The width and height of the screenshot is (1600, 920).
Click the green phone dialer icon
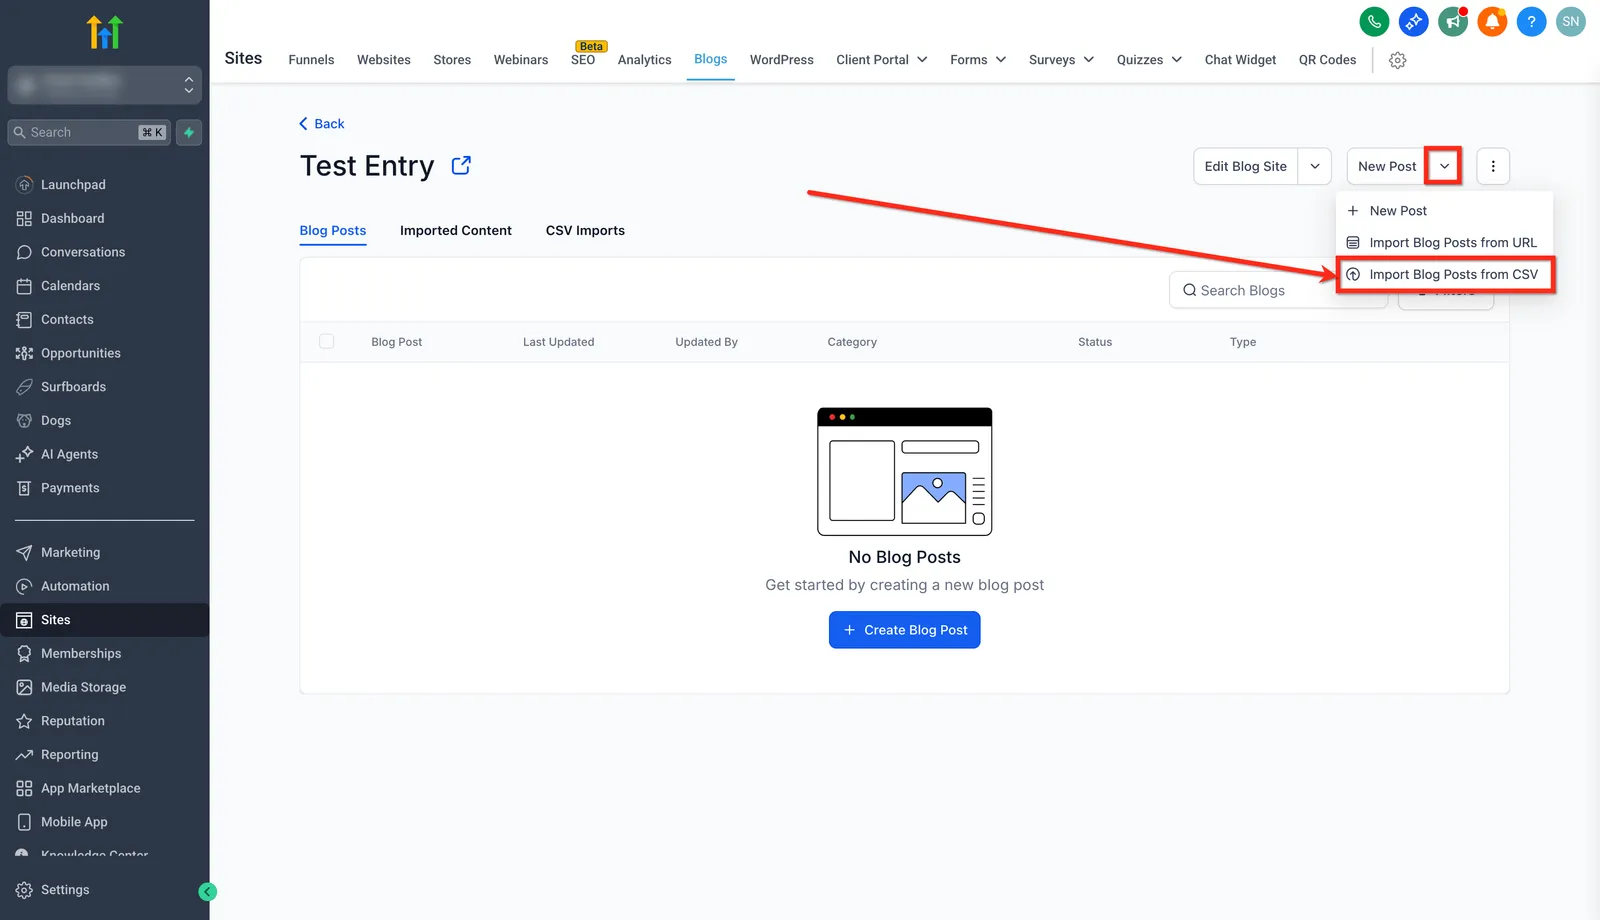coord(1374,21)
